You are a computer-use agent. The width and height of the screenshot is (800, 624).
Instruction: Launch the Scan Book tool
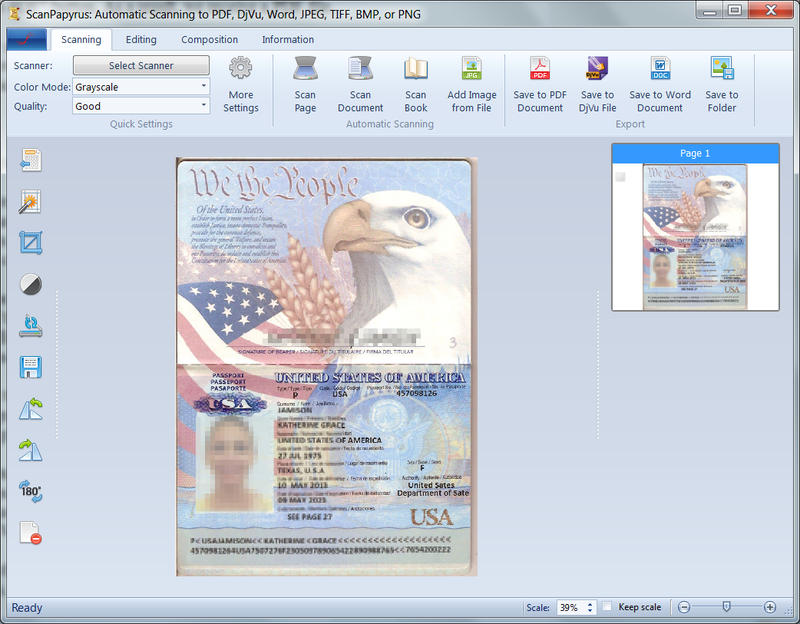[416, 85]
